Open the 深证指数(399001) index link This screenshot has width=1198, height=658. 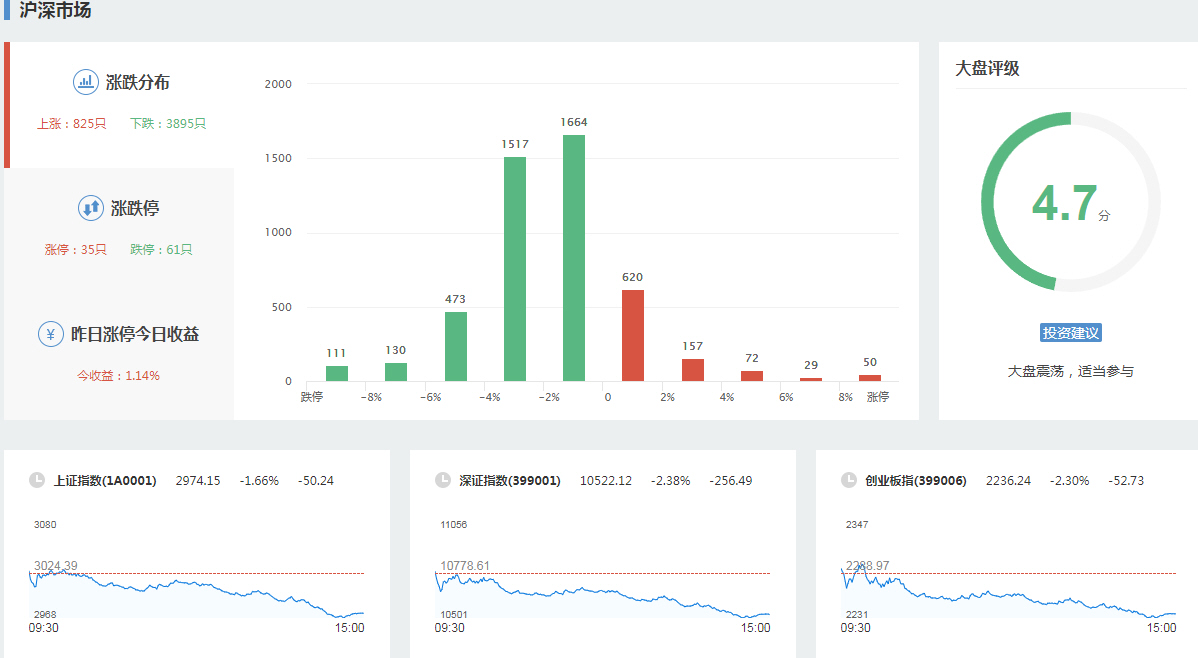pyautogui.click(x=510, y=481)
